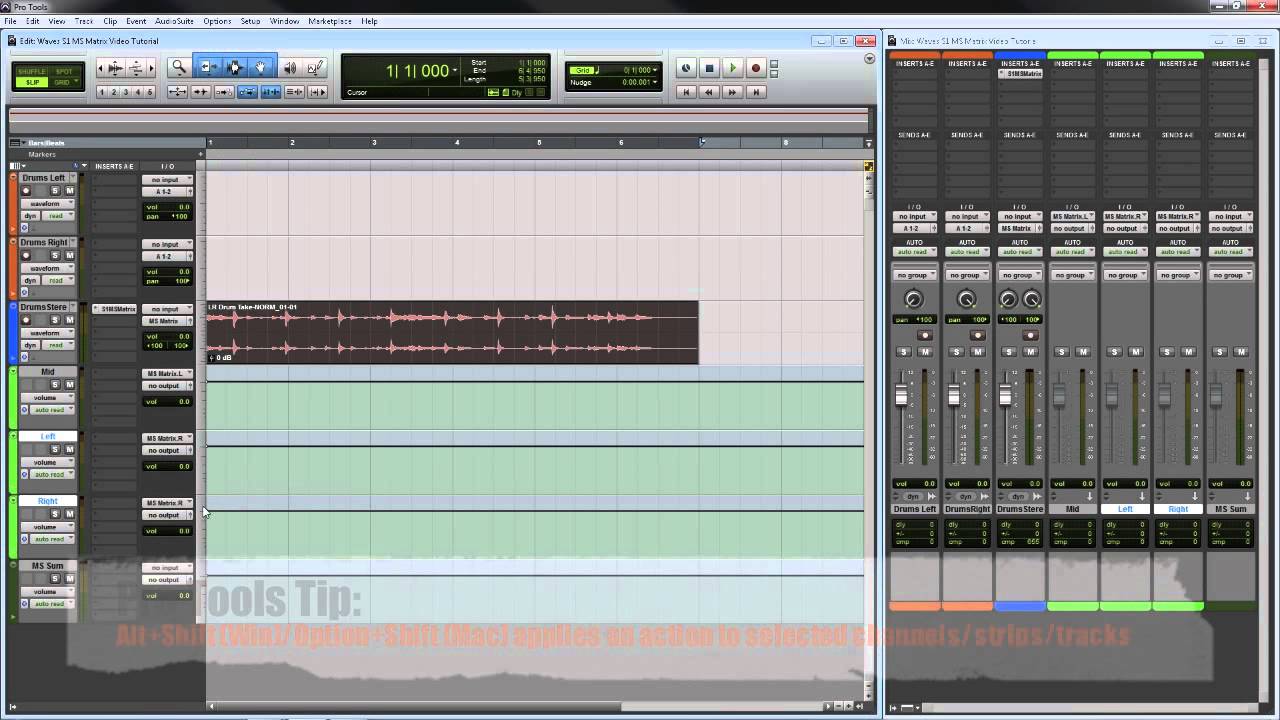Recall zoom preset 5
This screenshot has width=1280, height=720.
coord(150,92)
